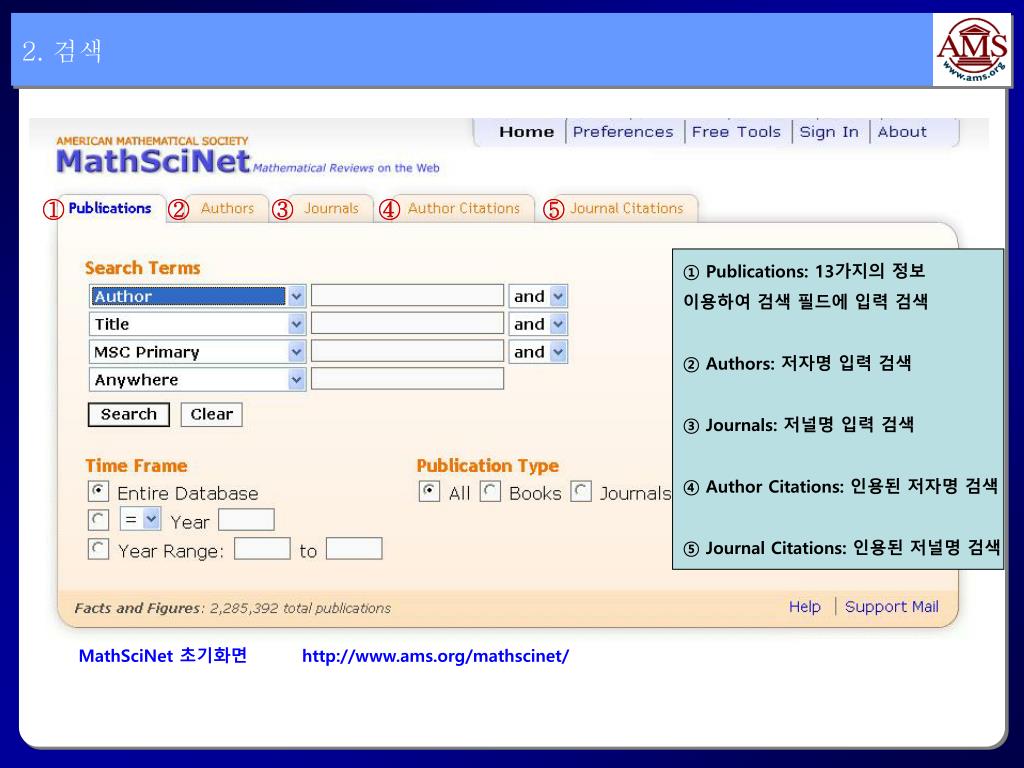Click the '2. 검색' slide title
The image size is (1024, 768).
[x=62, y=51]
